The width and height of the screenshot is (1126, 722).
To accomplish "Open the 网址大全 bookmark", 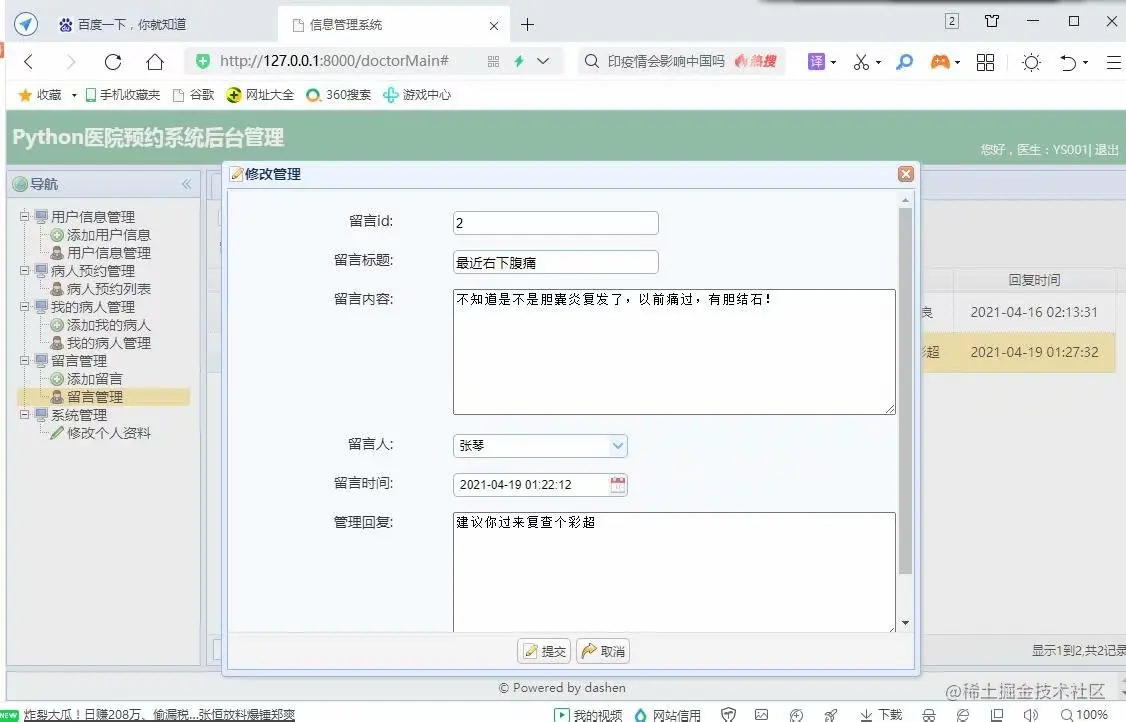I will click(260, 95).
